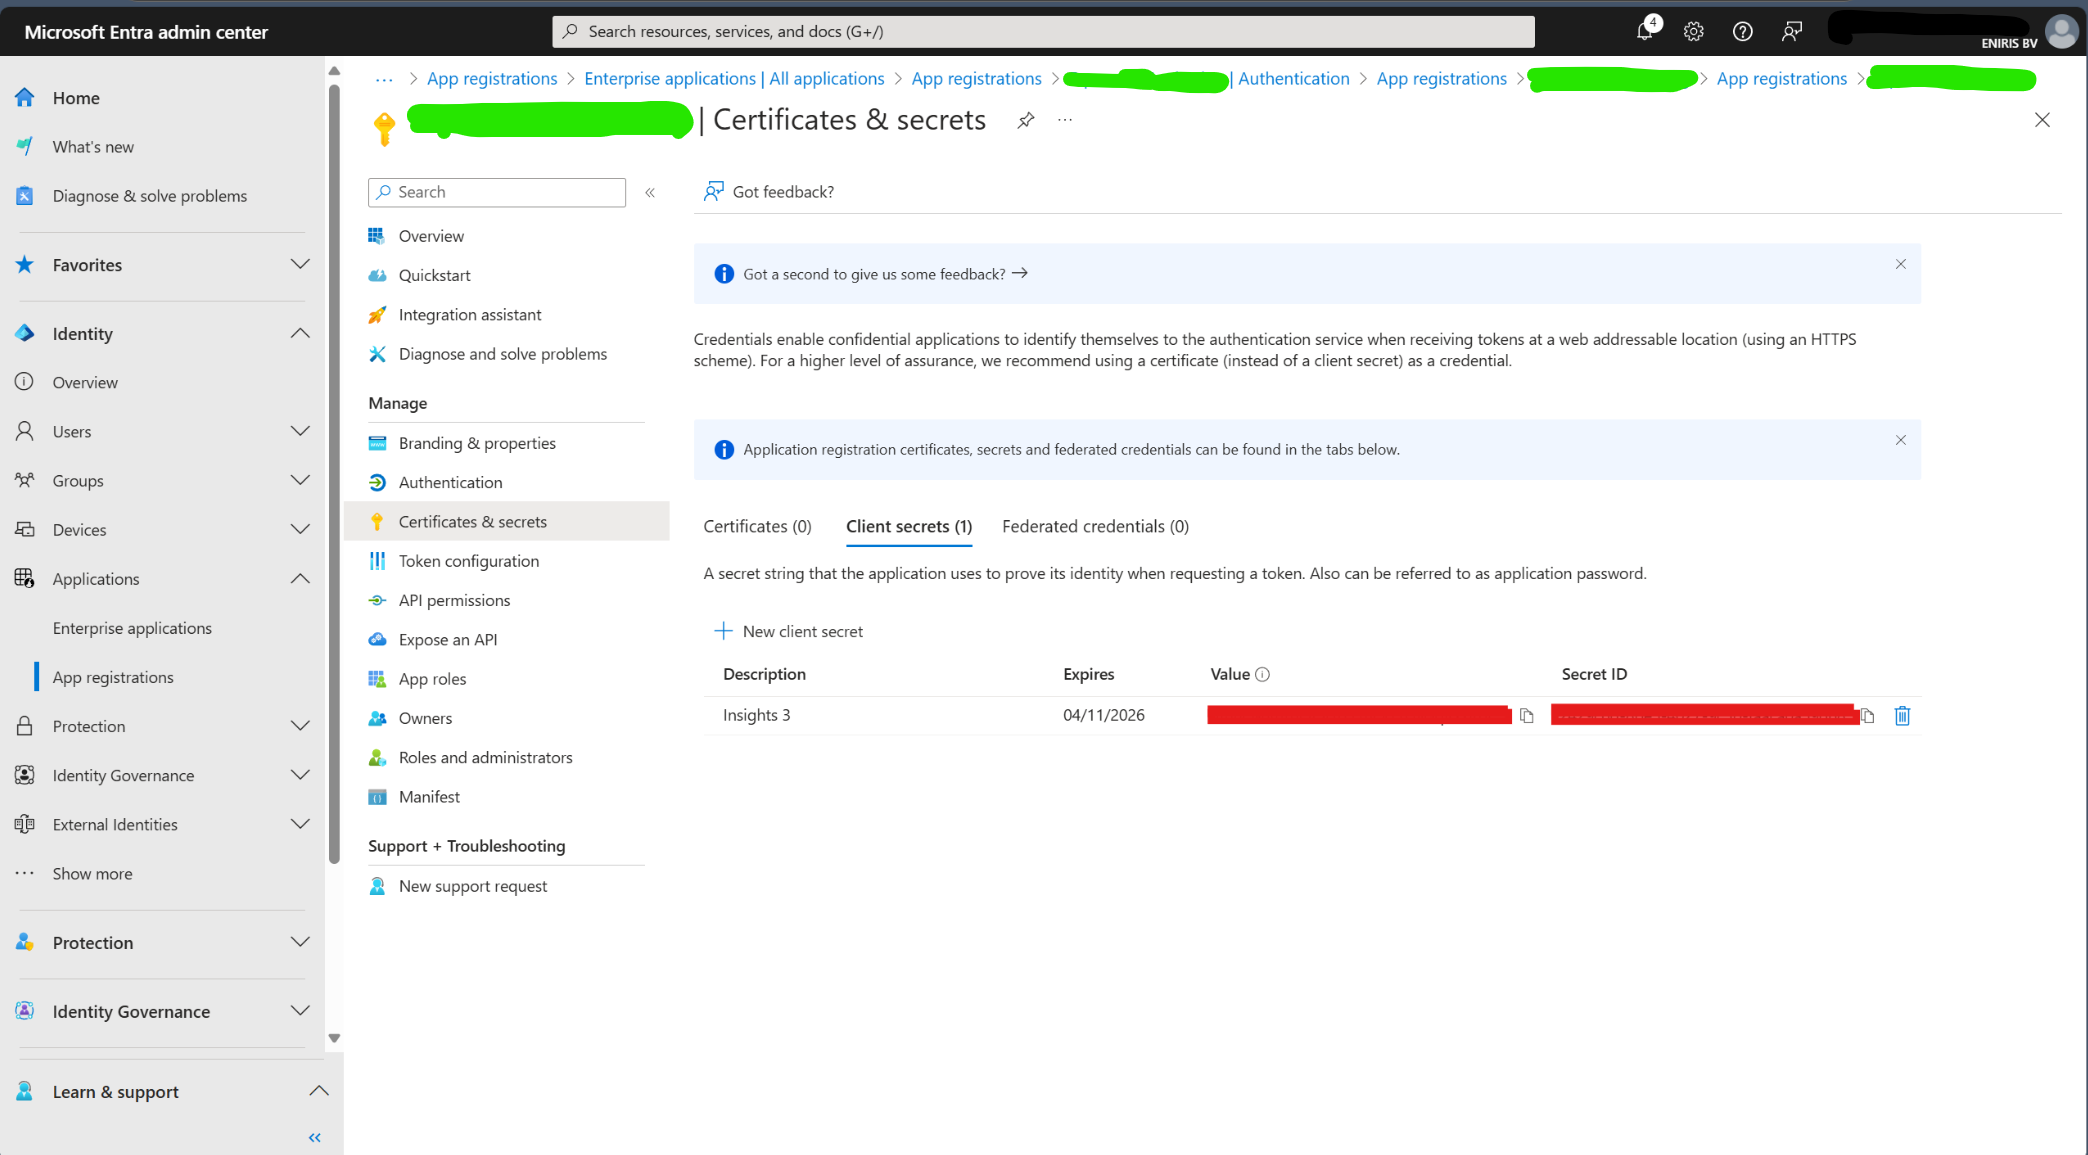Viewport: 2088px width, 1155px height.
Task: Copy the Insights 3 secret value
Action: point(1526,716)
